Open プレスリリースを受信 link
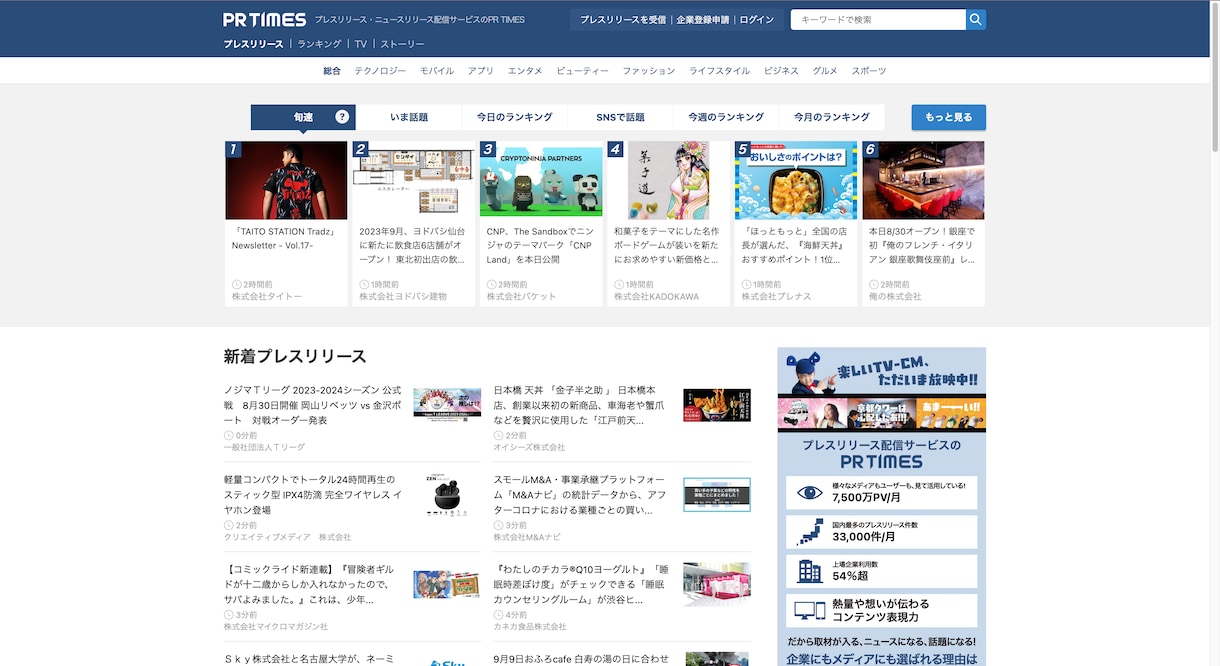This screenshot has width=1220, height=666. [x=623, y=20]
